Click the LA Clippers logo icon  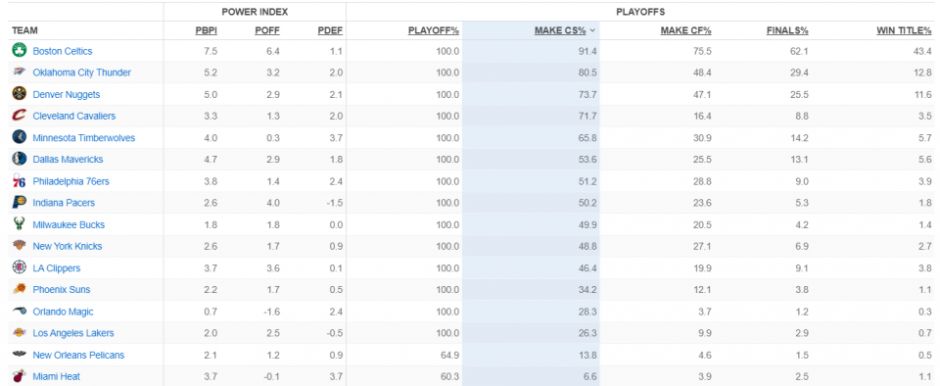pyautogui.click(x=19, y=267)
